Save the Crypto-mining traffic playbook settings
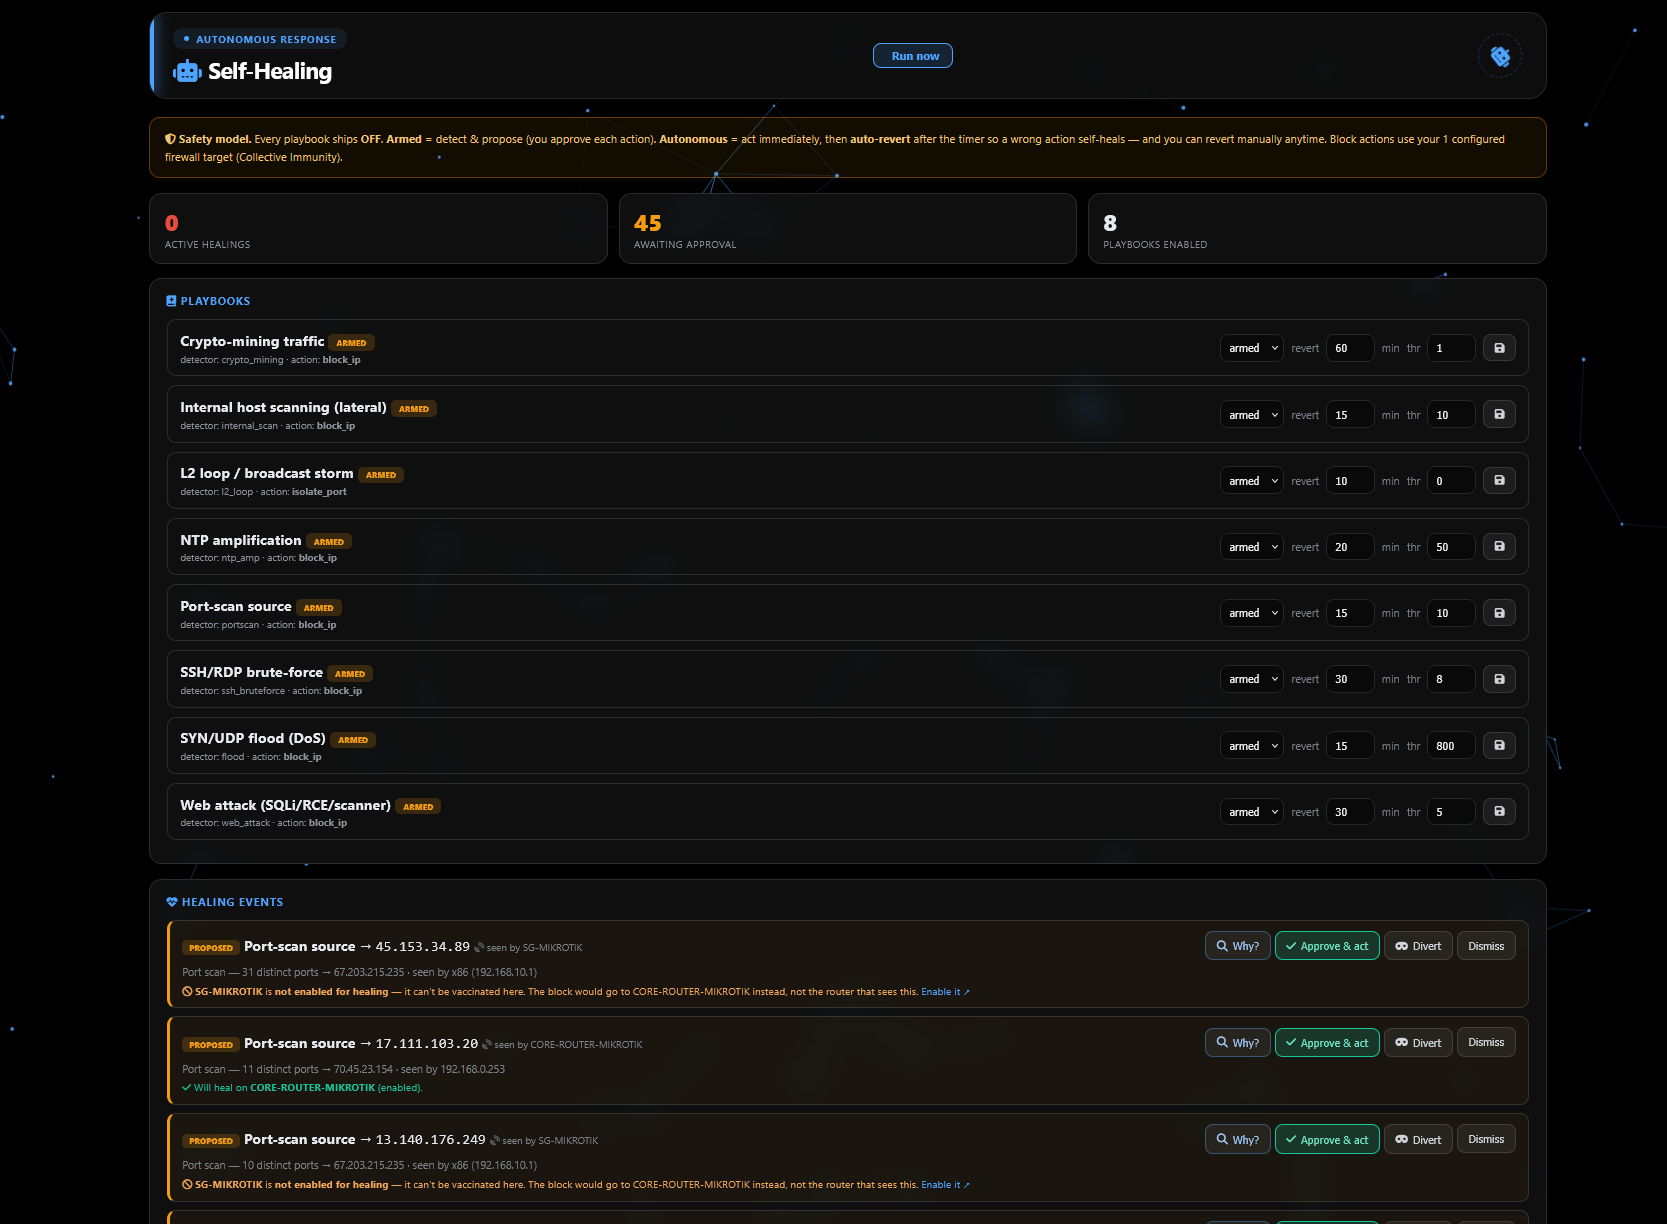 coord(1499,348)
